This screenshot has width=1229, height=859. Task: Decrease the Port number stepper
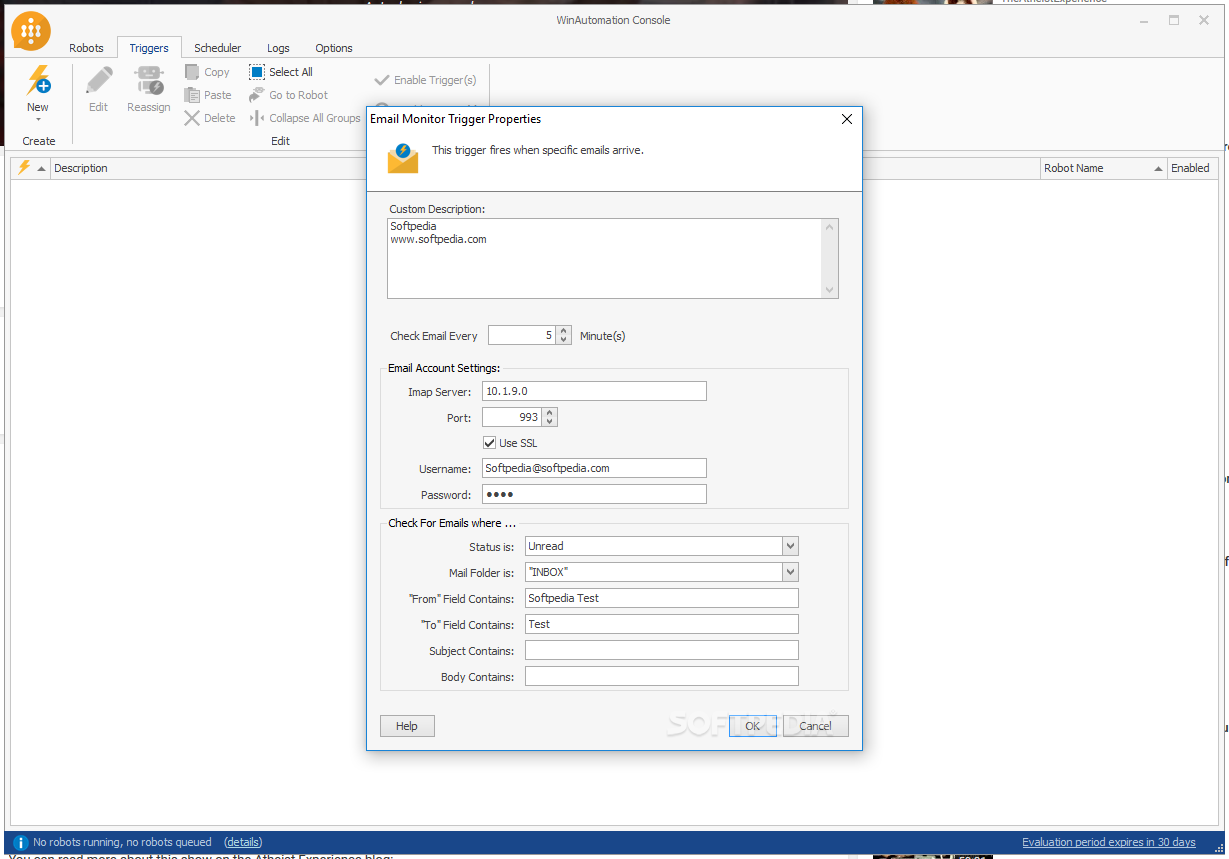click(x=549, y=422)
